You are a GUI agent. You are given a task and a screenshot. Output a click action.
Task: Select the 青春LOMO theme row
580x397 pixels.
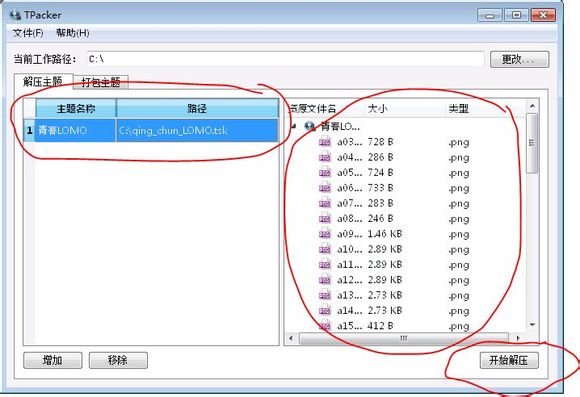pos(151,130)
